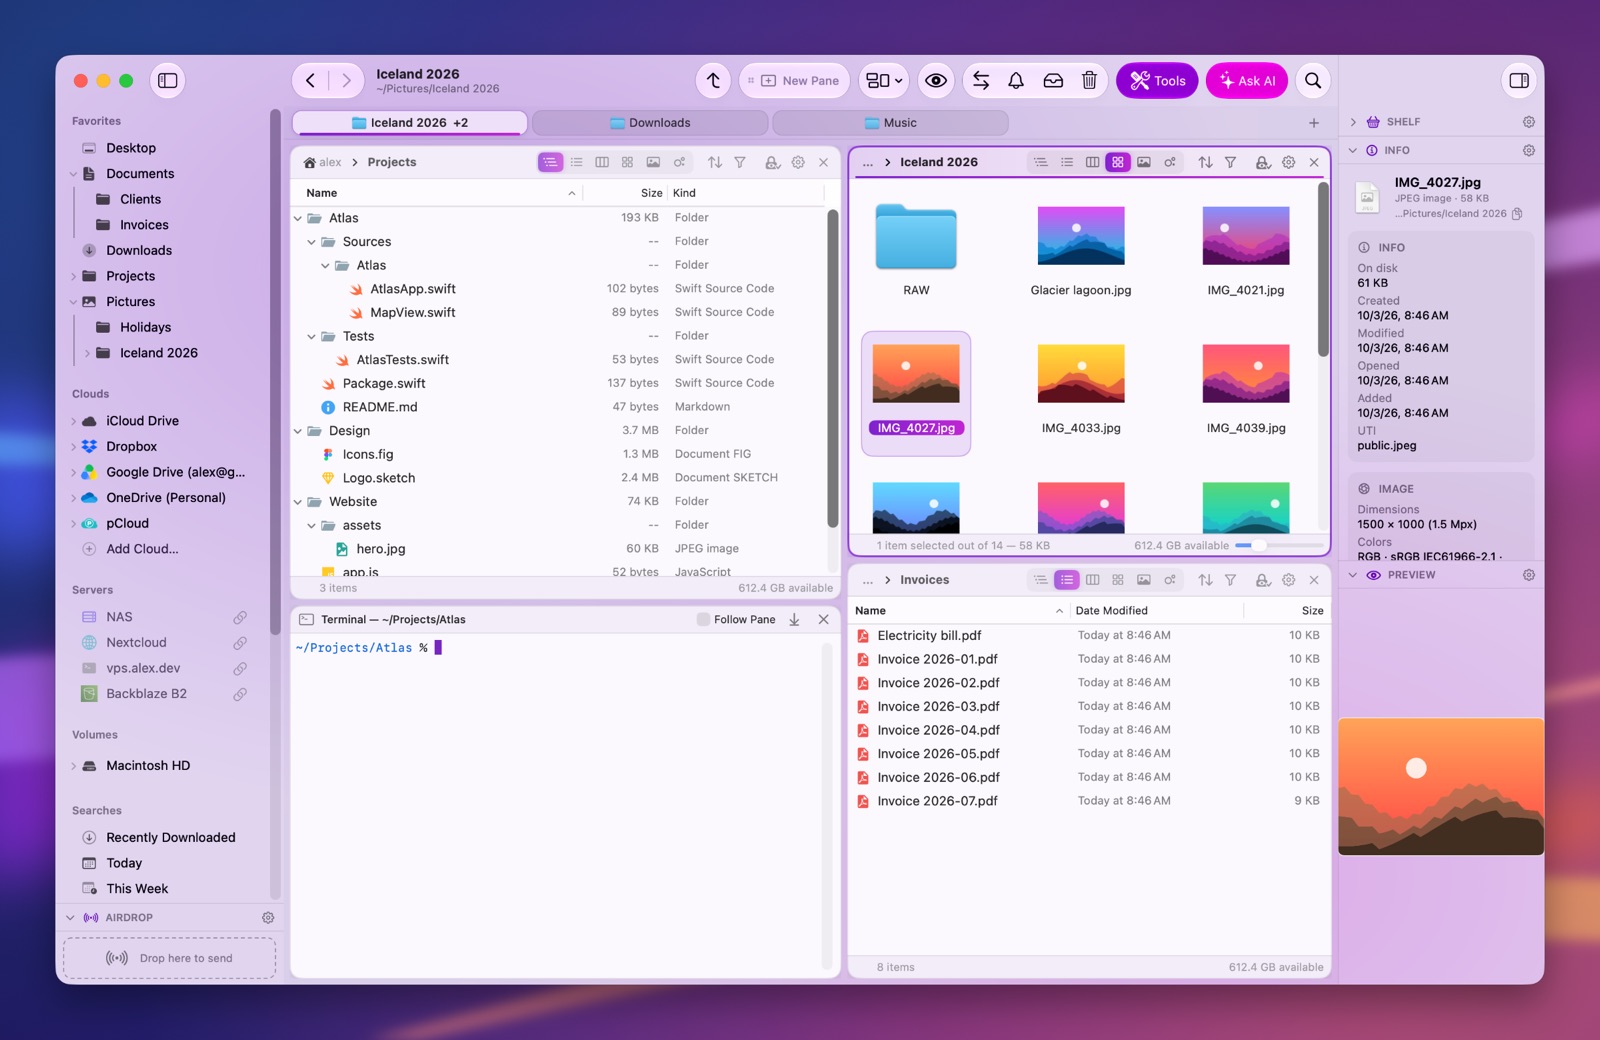Image resolution: width=1600 pixels, height=1040 pixels.
Task: Open the Tools menu button
Action: [1157, 81]
